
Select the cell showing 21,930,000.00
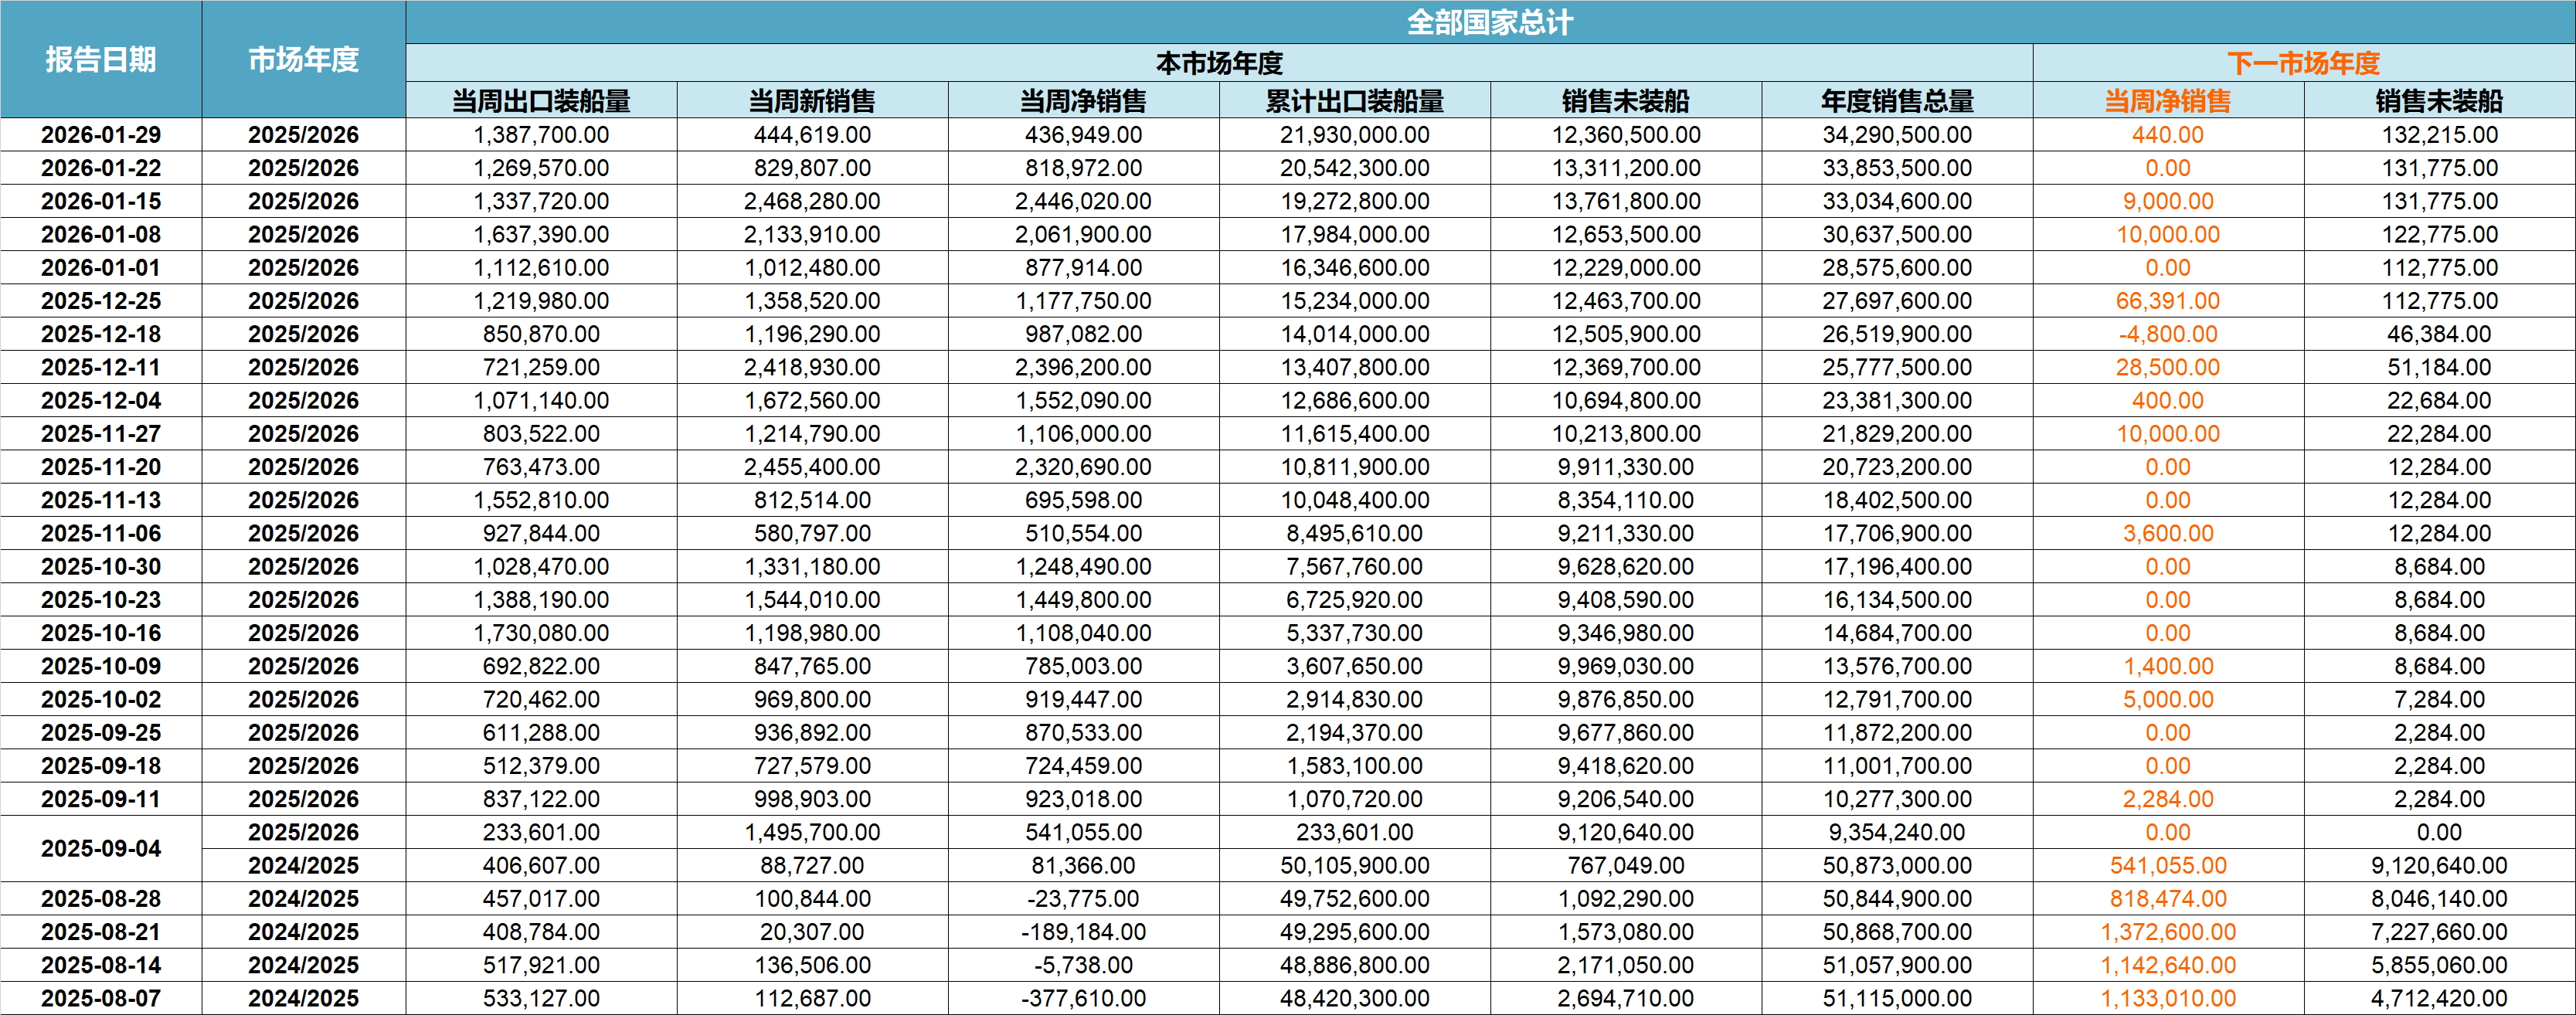(1355, 135)
